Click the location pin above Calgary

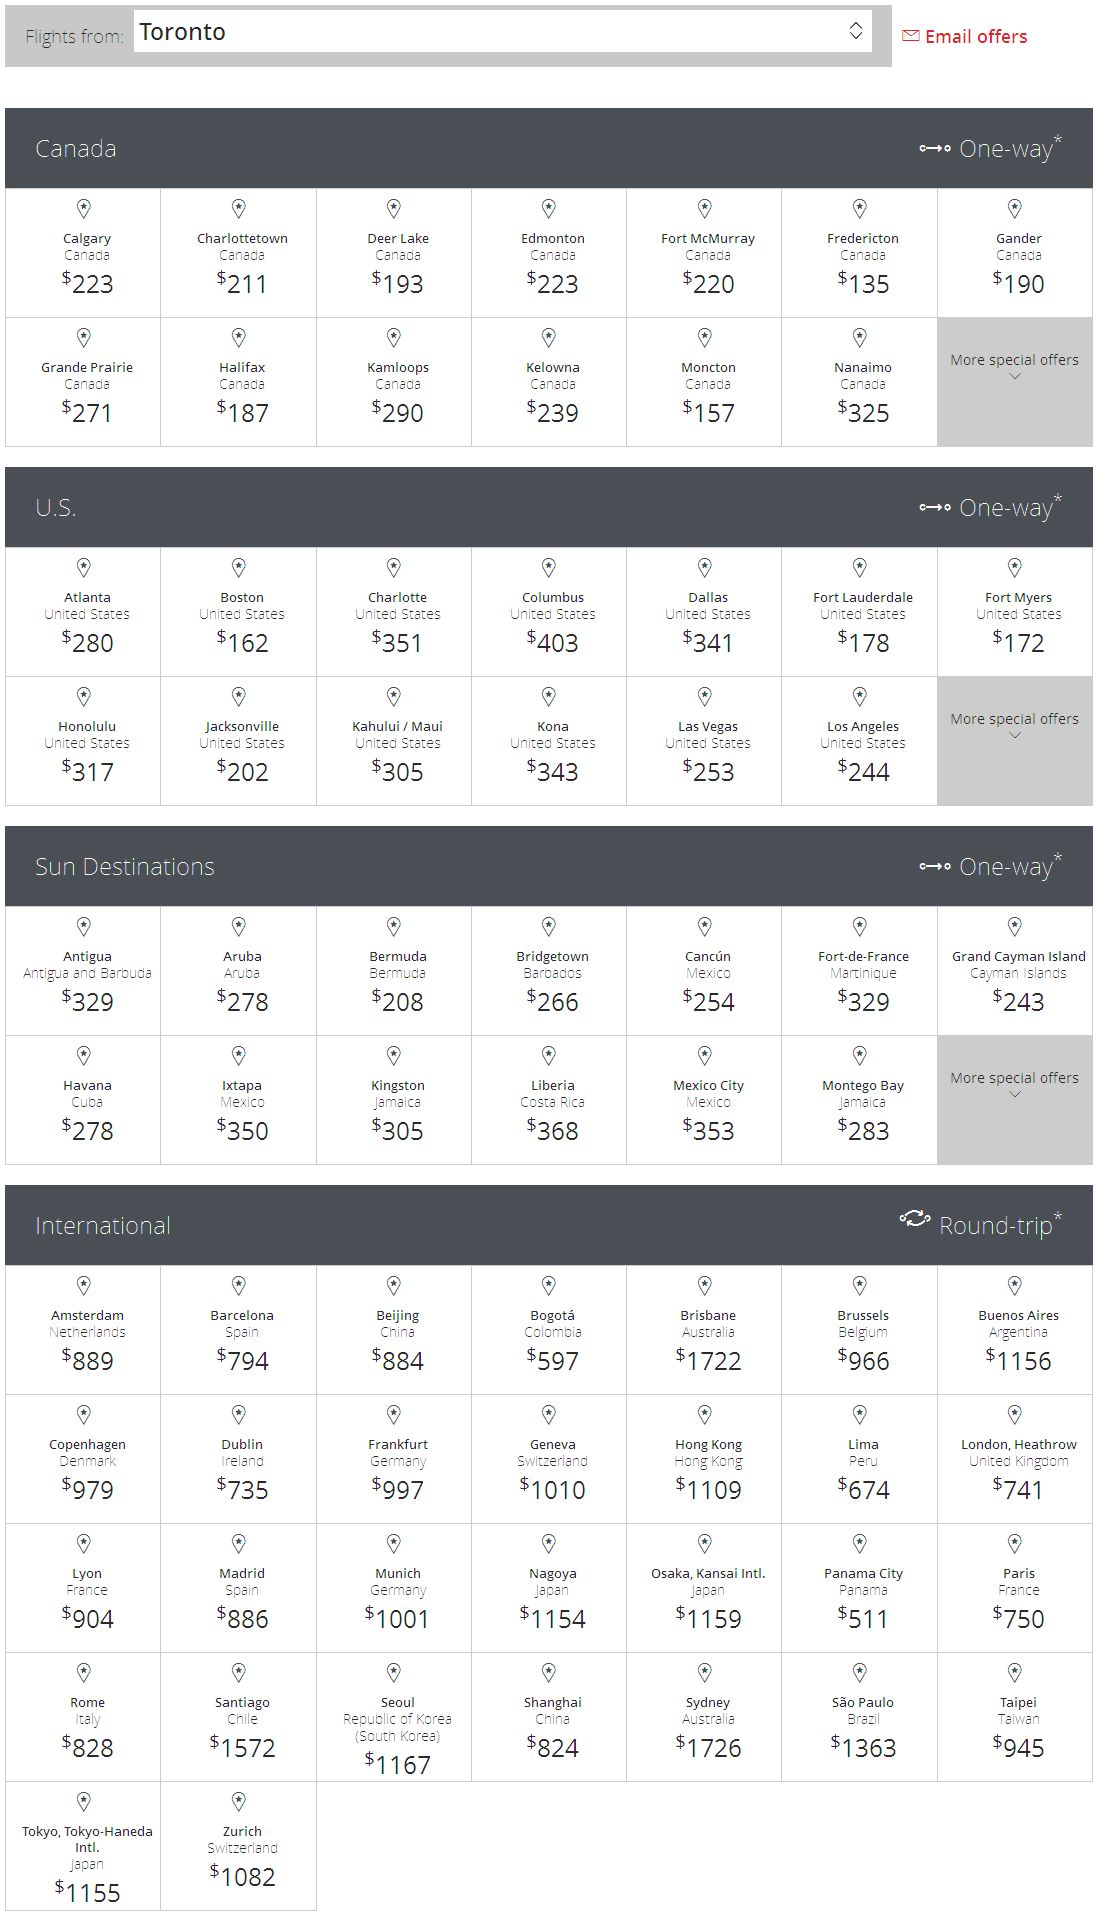[x=84, y=209]
